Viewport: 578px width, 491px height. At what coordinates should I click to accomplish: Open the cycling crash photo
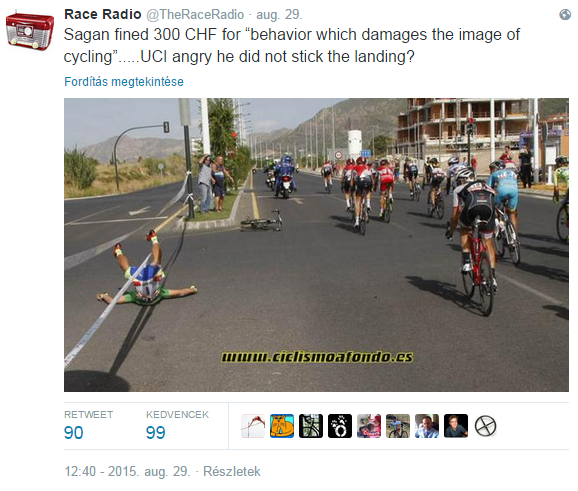pyautogui.click(x=316, y=245)
